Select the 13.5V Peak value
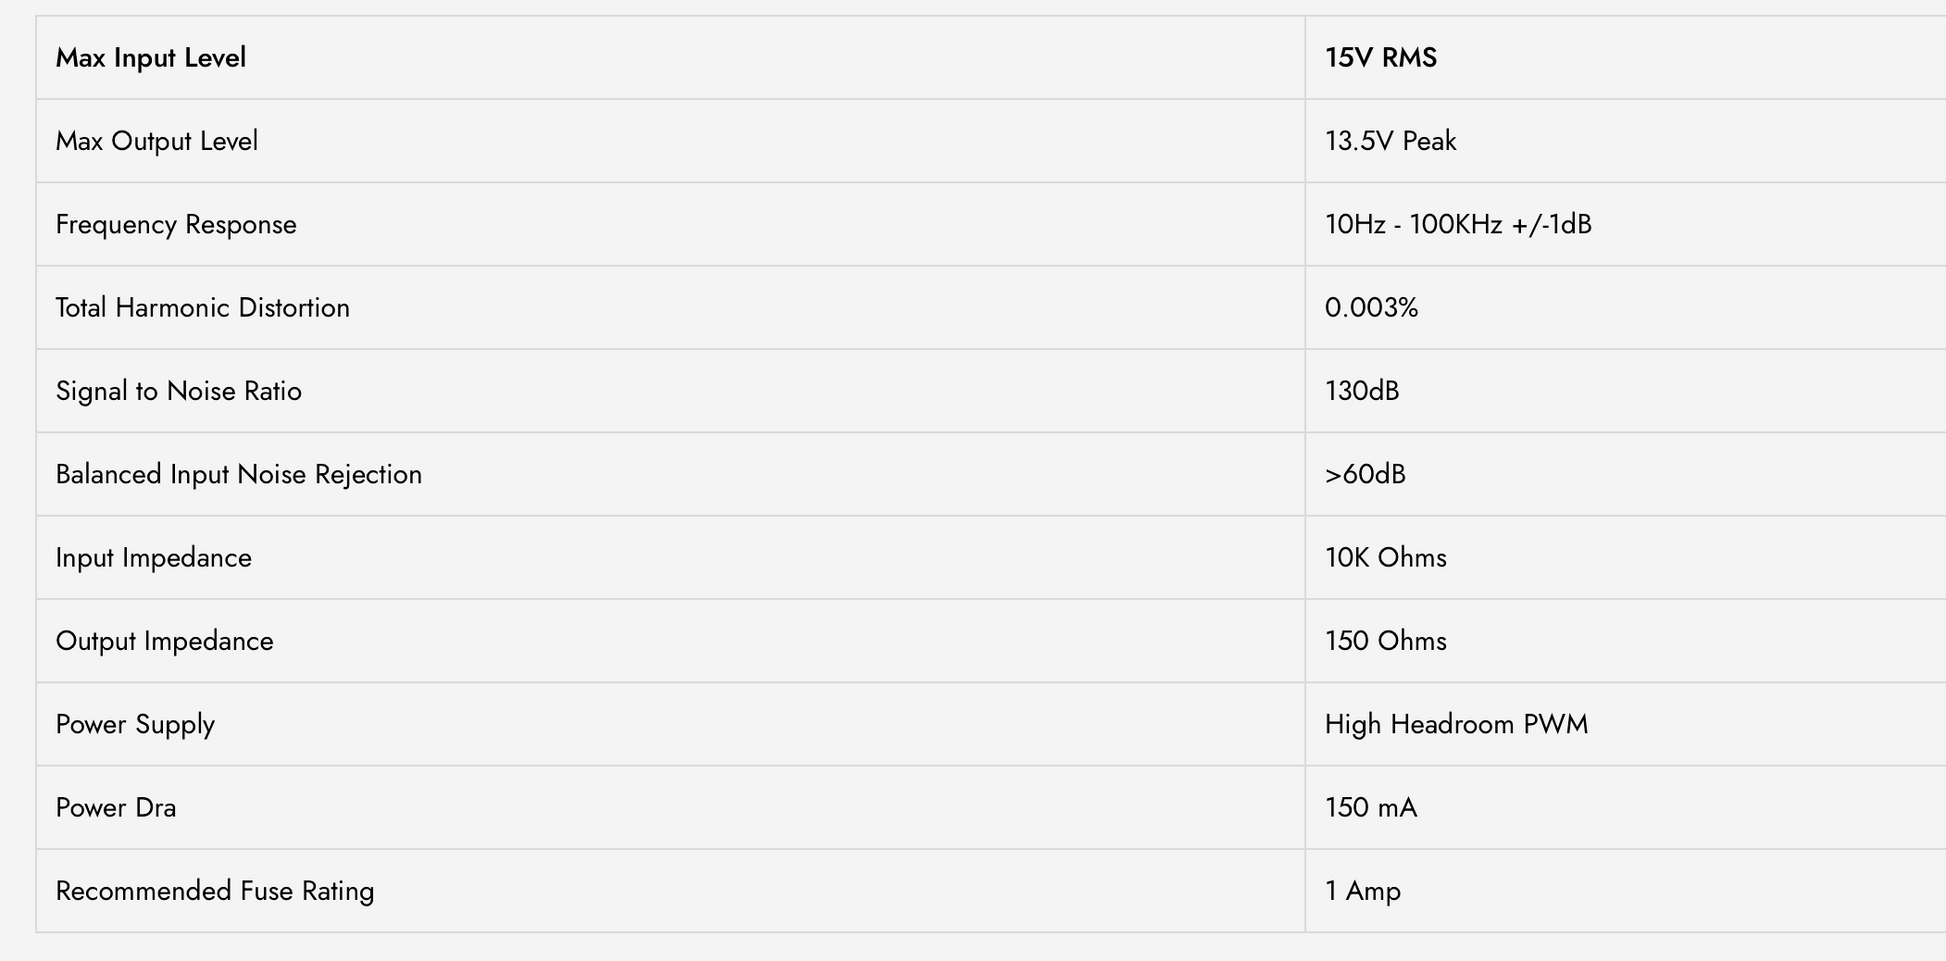Screen dimensions: 1946x961 click(x=1391, y=141)
